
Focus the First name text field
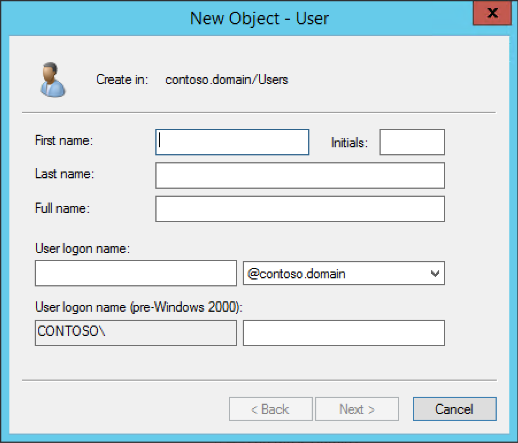pyautogui.click(x=232, y=142)
